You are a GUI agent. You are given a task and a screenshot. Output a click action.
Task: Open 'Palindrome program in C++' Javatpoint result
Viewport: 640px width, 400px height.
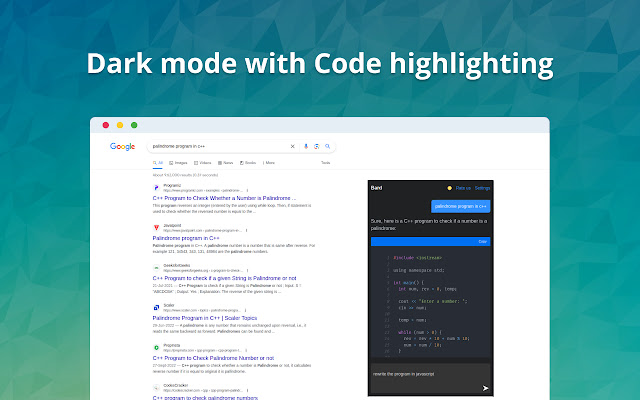[x=186, y=238]
